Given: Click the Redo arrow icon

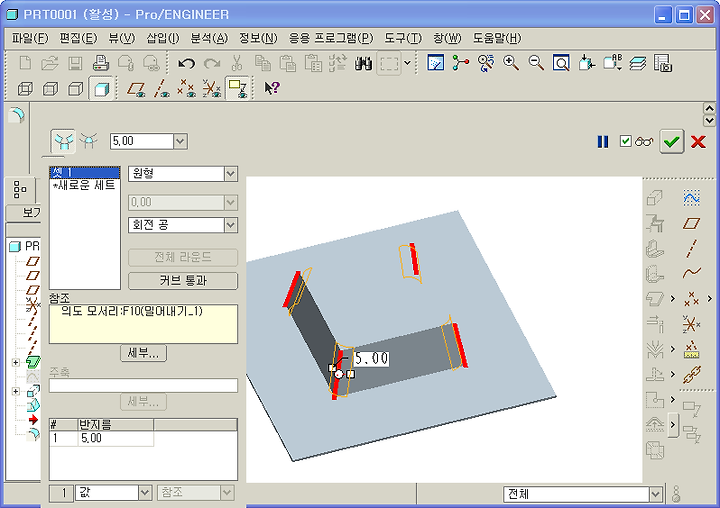Looking at the screenshot, I should tap(212, 63).
